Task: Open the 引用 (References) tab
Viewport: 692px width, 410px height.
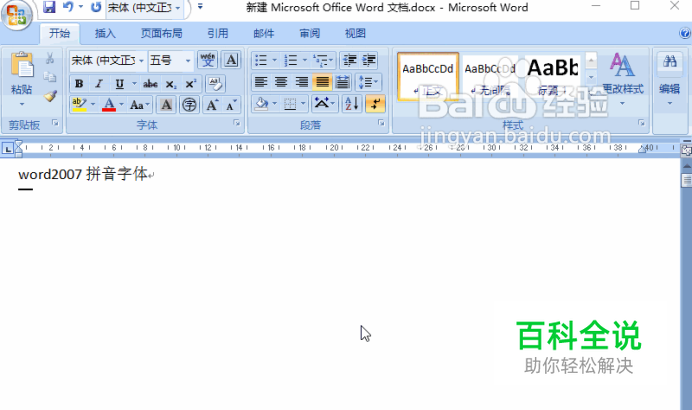Action: click(x=218, y=34)
